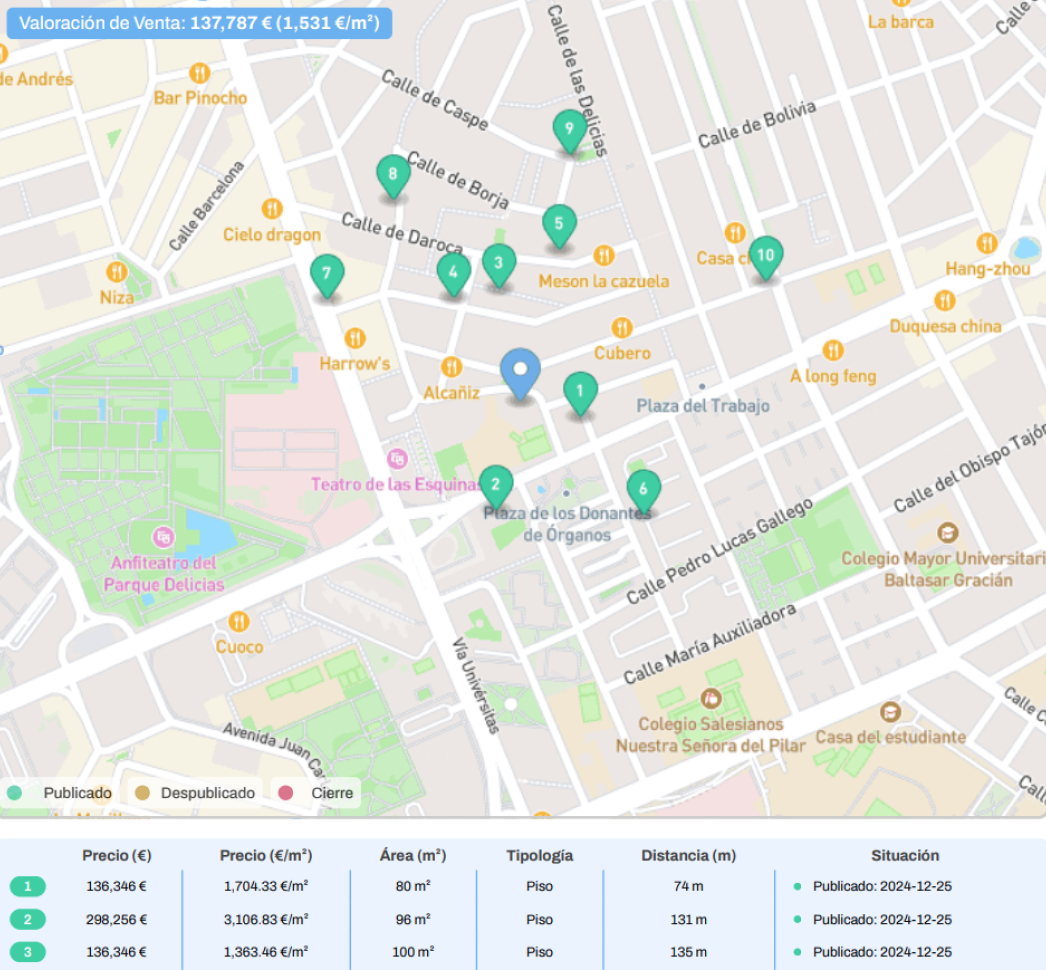Viewport: 1046px width, 970px height.
Task: Toggle Despublicado legend filter
Action: tap(194, 793)
